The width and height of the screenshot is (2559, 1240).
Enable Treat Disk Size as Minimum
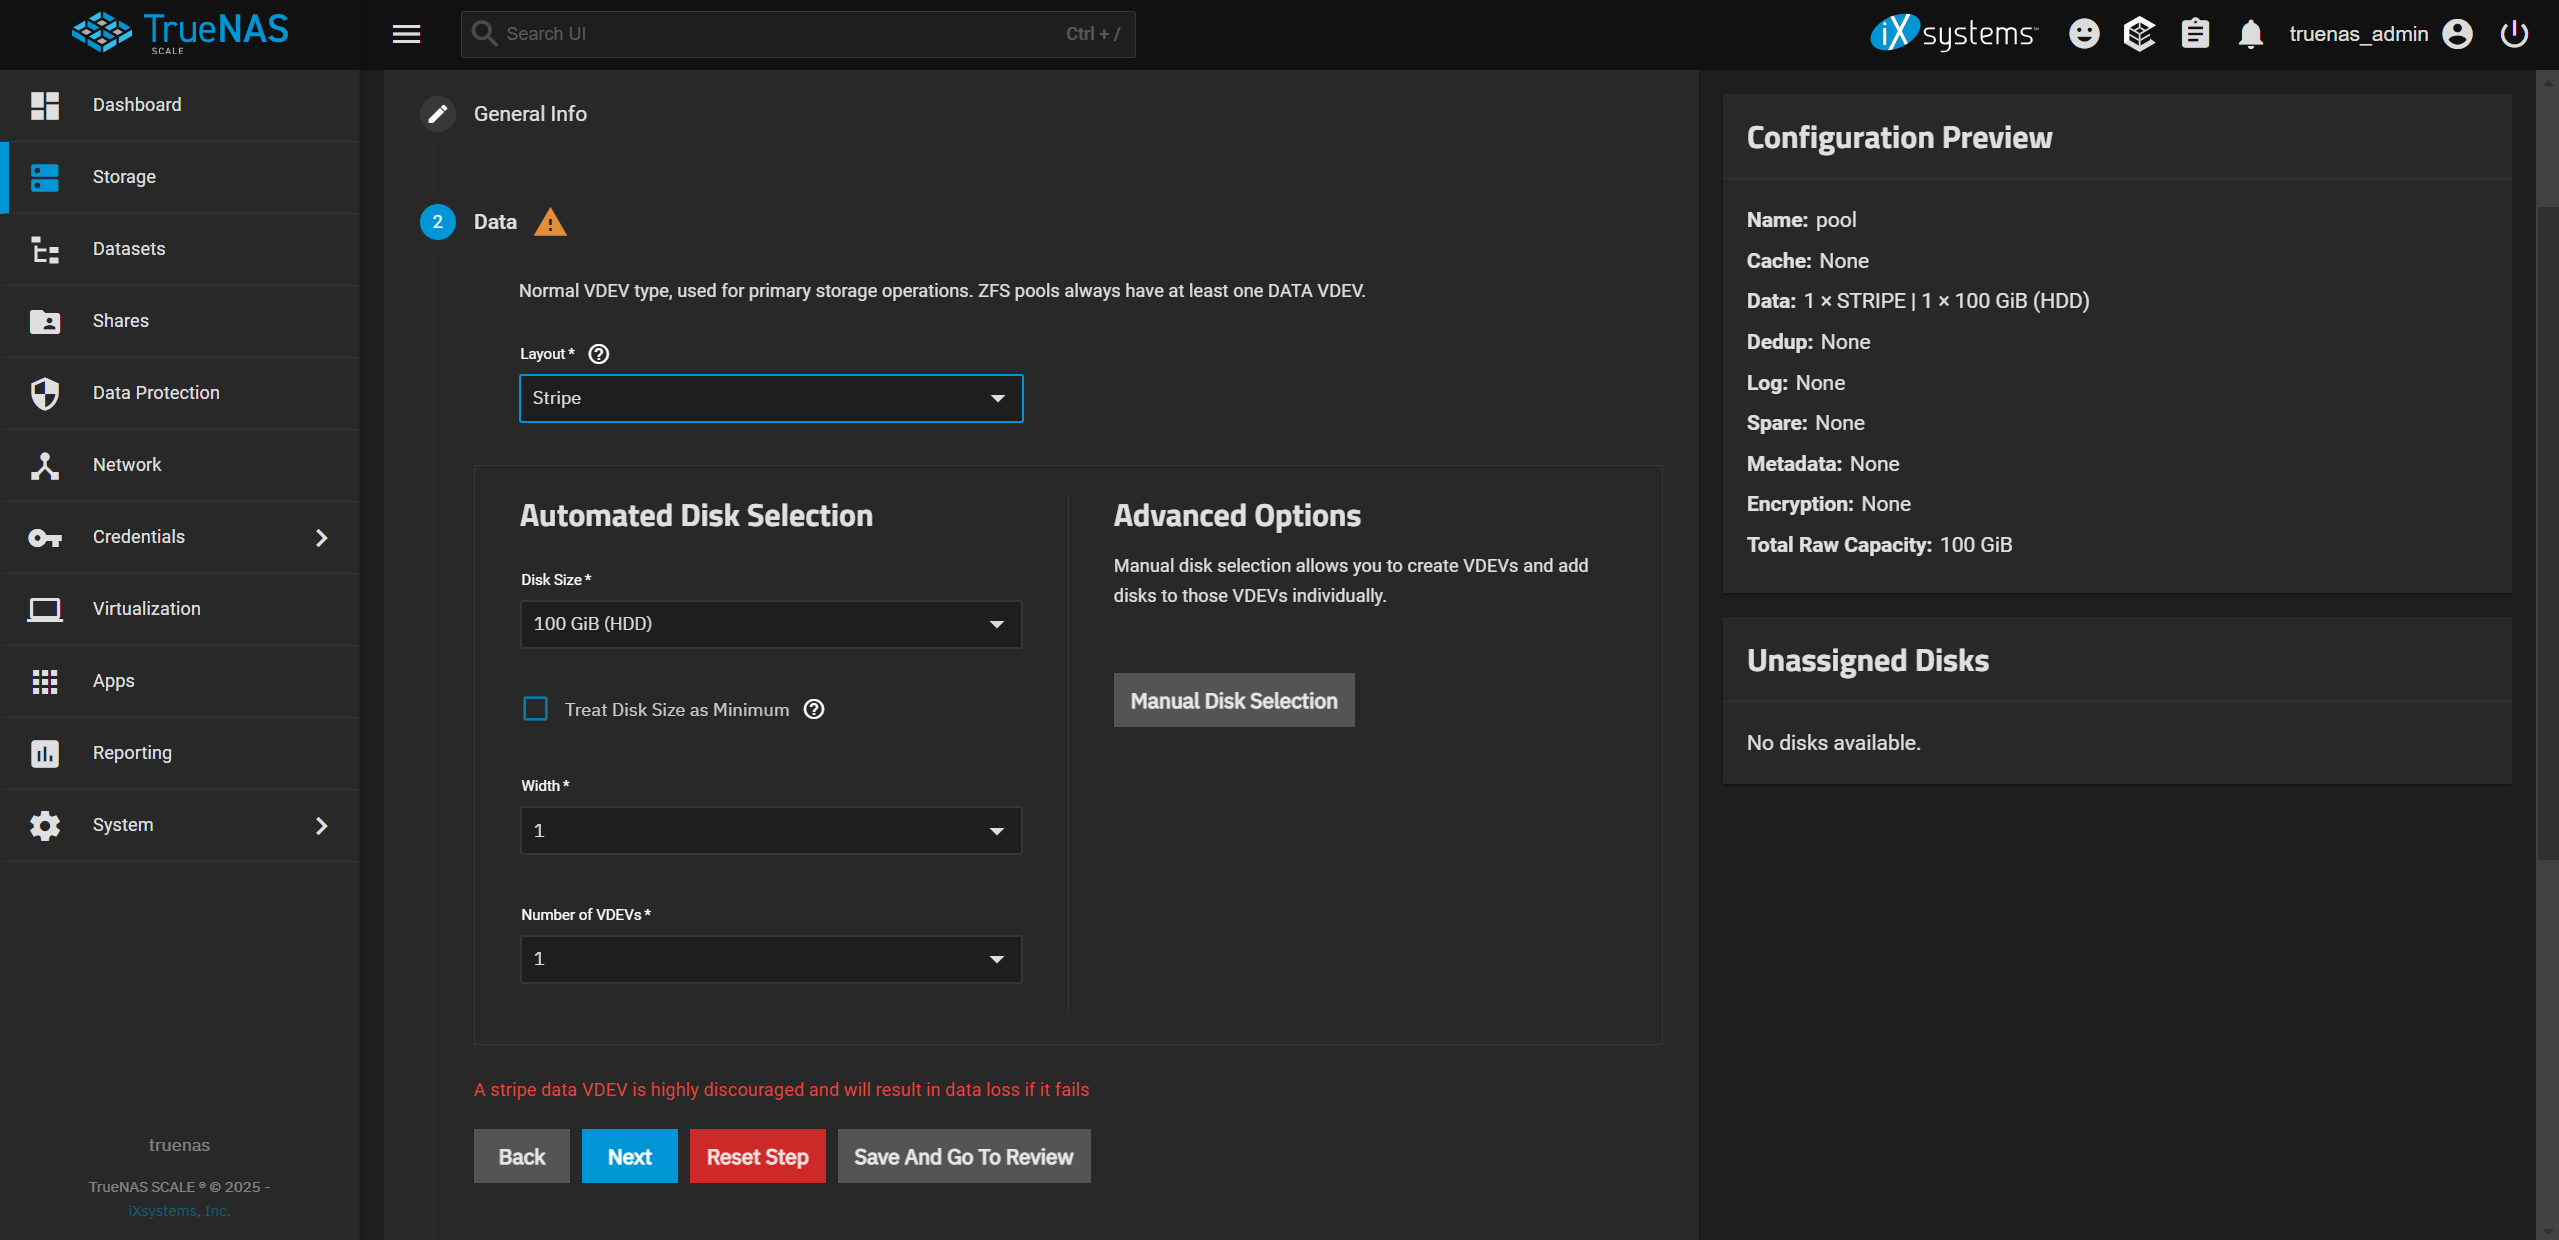536,709
